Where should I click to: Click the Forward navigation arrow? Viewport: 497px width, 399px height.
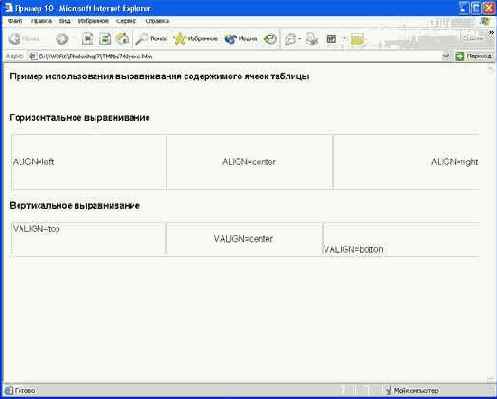coord(62,39)
